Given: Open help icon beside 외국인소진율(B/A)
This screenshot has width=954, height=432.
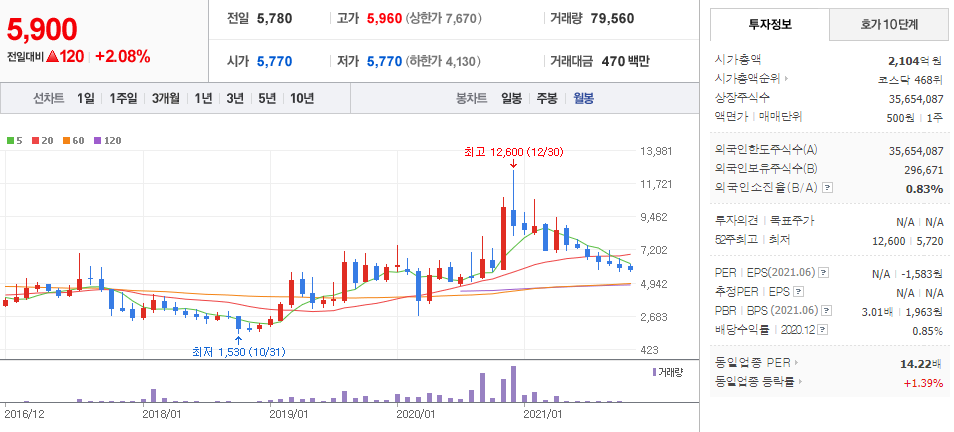Looking at the screenshot, I should tap(827, 188).
